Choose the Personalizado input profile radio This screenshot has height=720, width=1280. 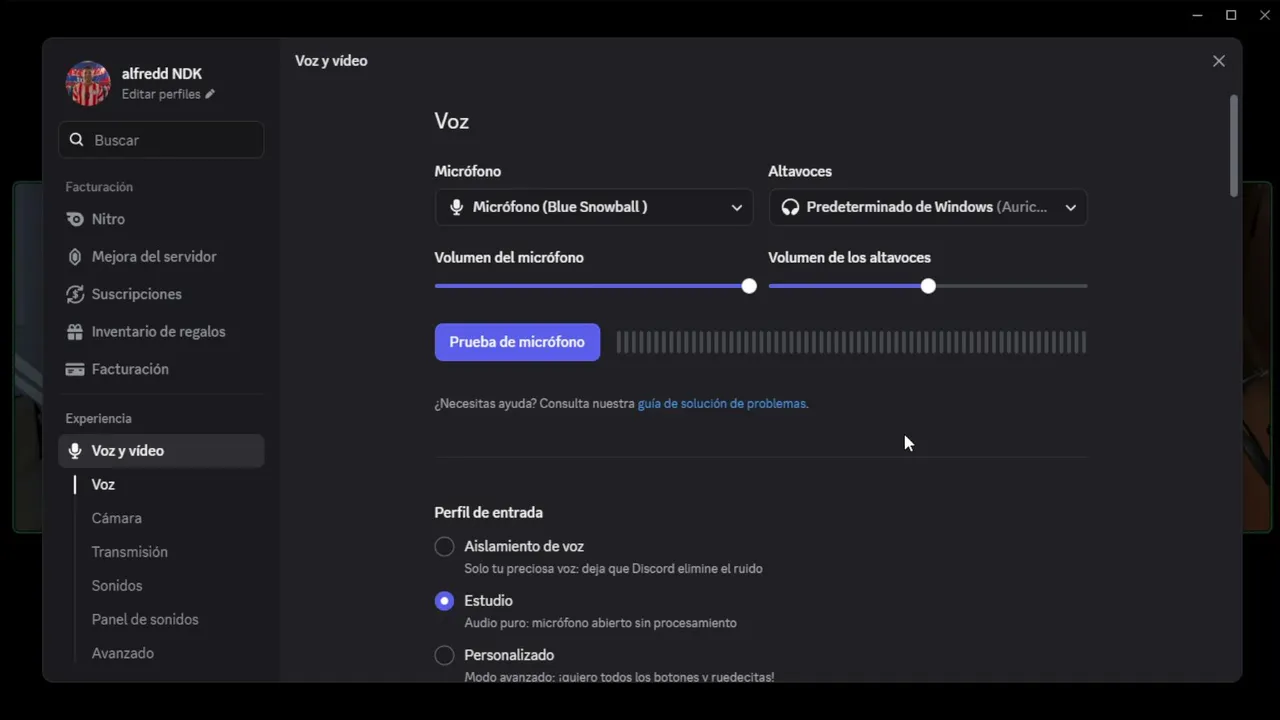pyautogui.click(x=444, y=655)
